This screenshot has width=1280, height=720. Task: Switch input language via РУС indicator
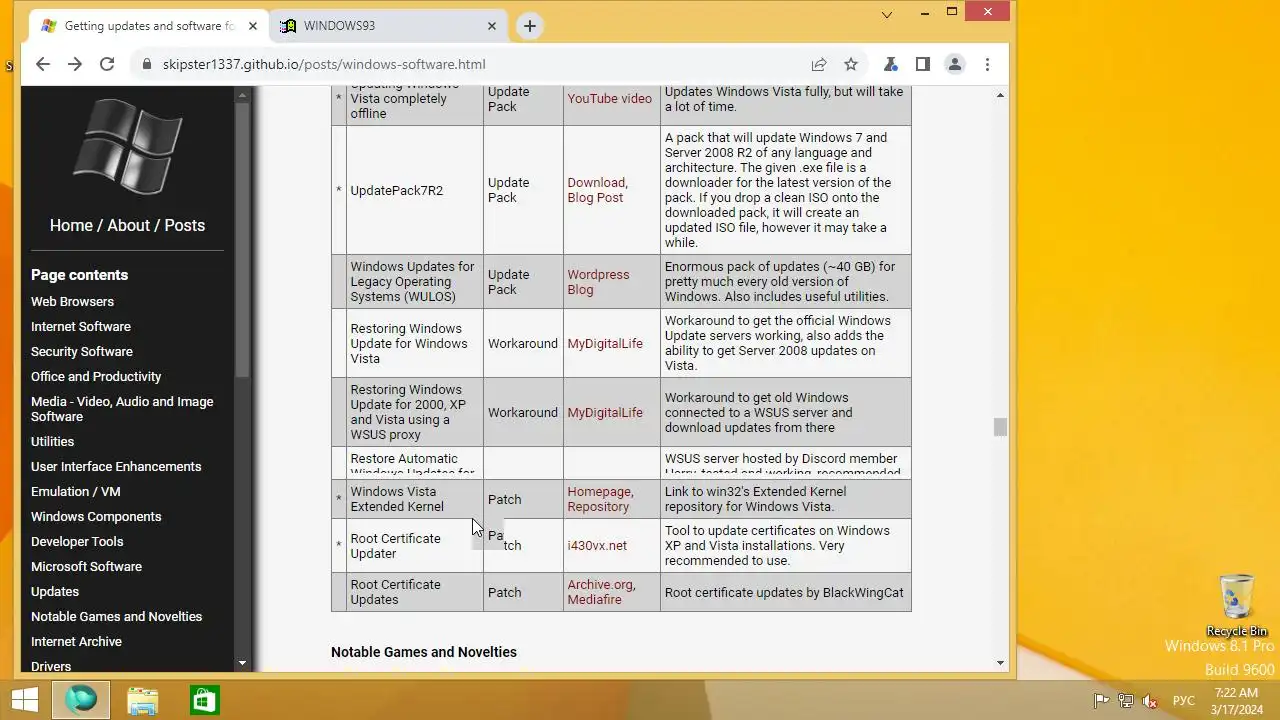(1183, 701)
